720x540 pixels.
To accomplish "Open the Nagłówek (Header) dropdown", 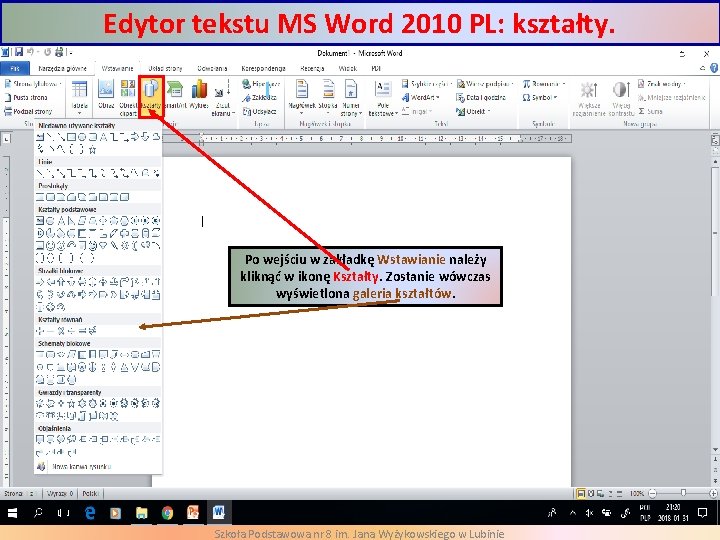I will pos(302,97).
